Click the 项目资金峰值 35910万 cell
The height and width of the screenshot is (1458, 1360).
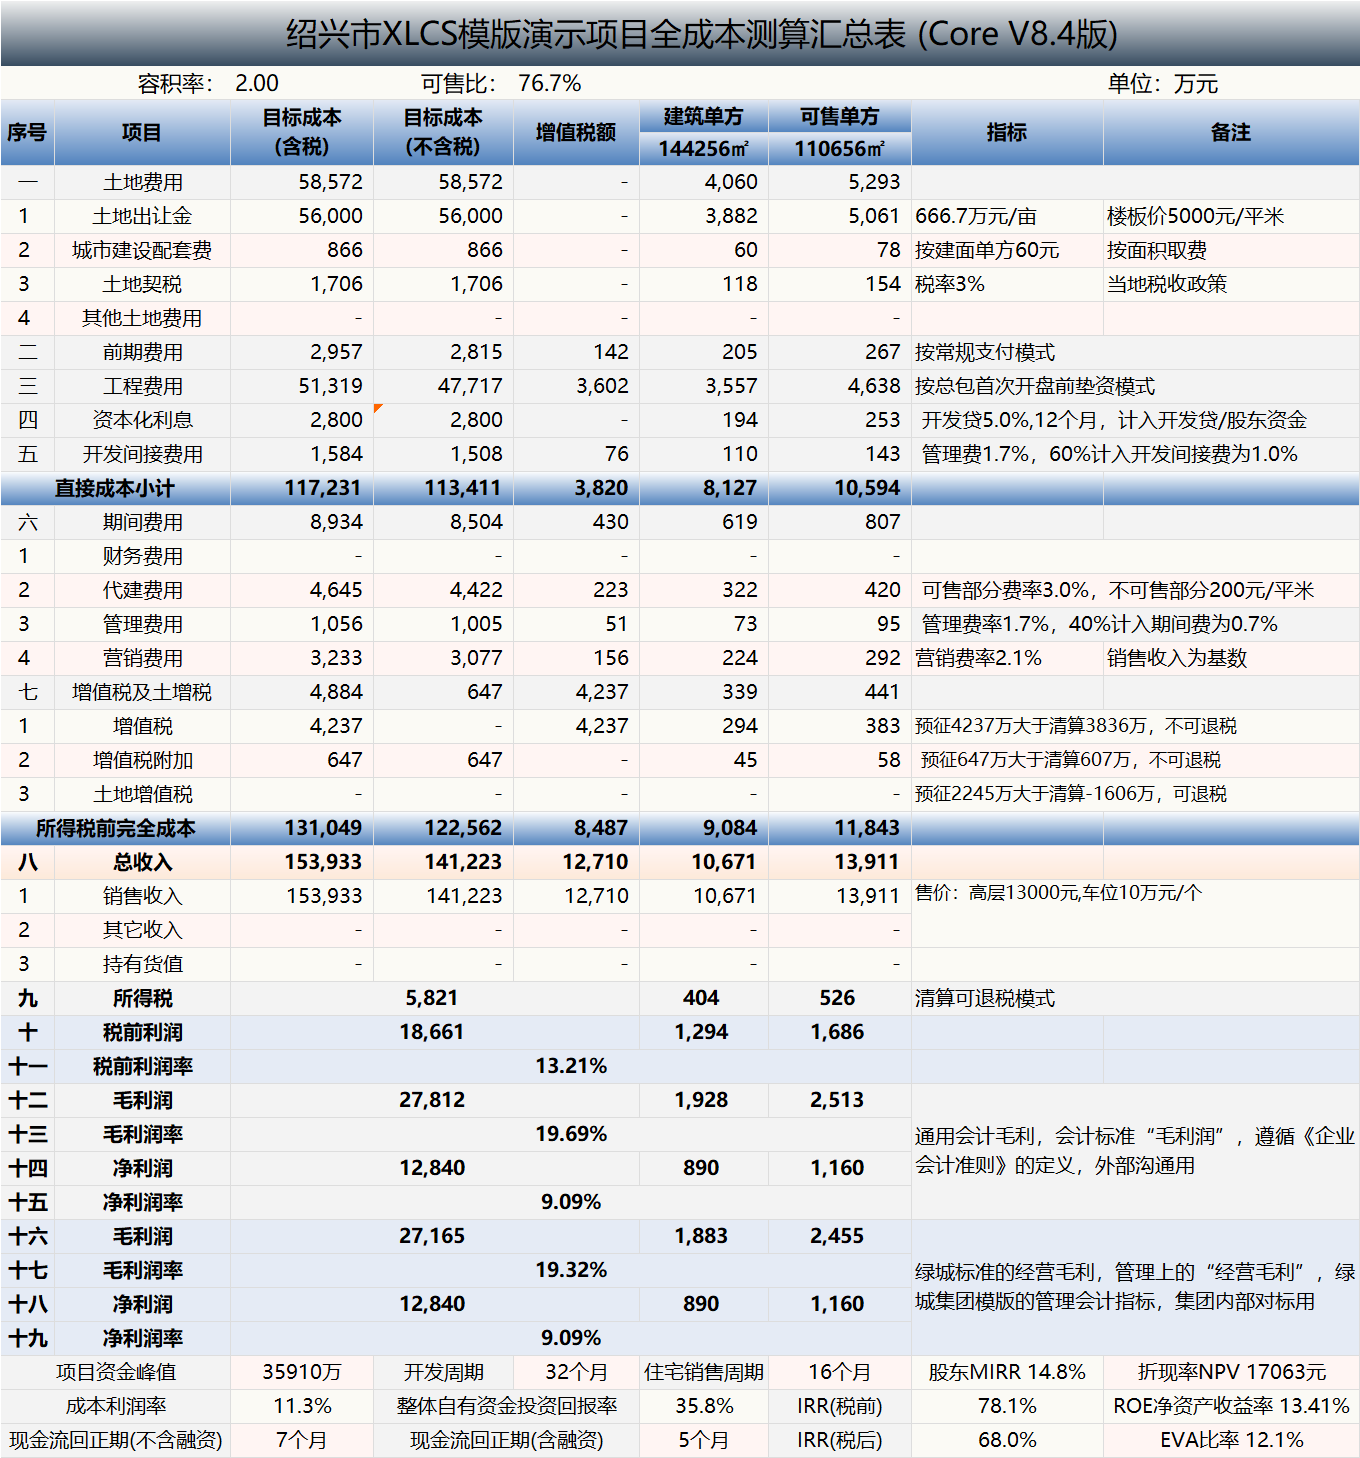point(300,1373)
